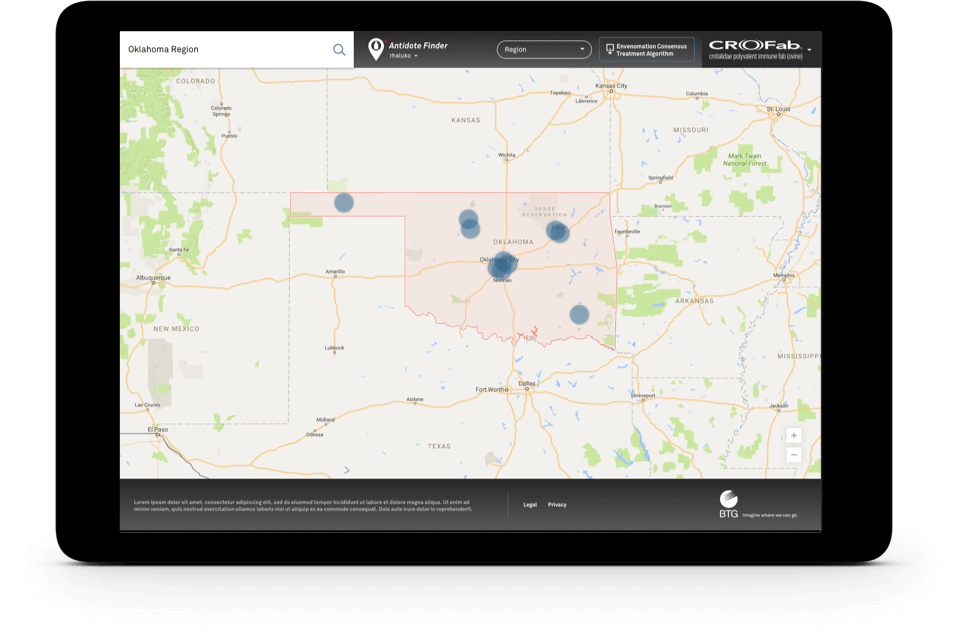955x633 pixels.
Task: Click the KANSAS state label
Action: (x=466, y=121)
